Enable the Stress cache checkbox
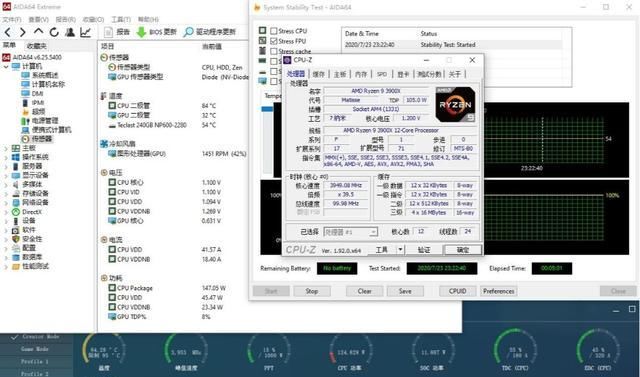Viewport: 640px width, 377px height. click(x=274, y=51)
